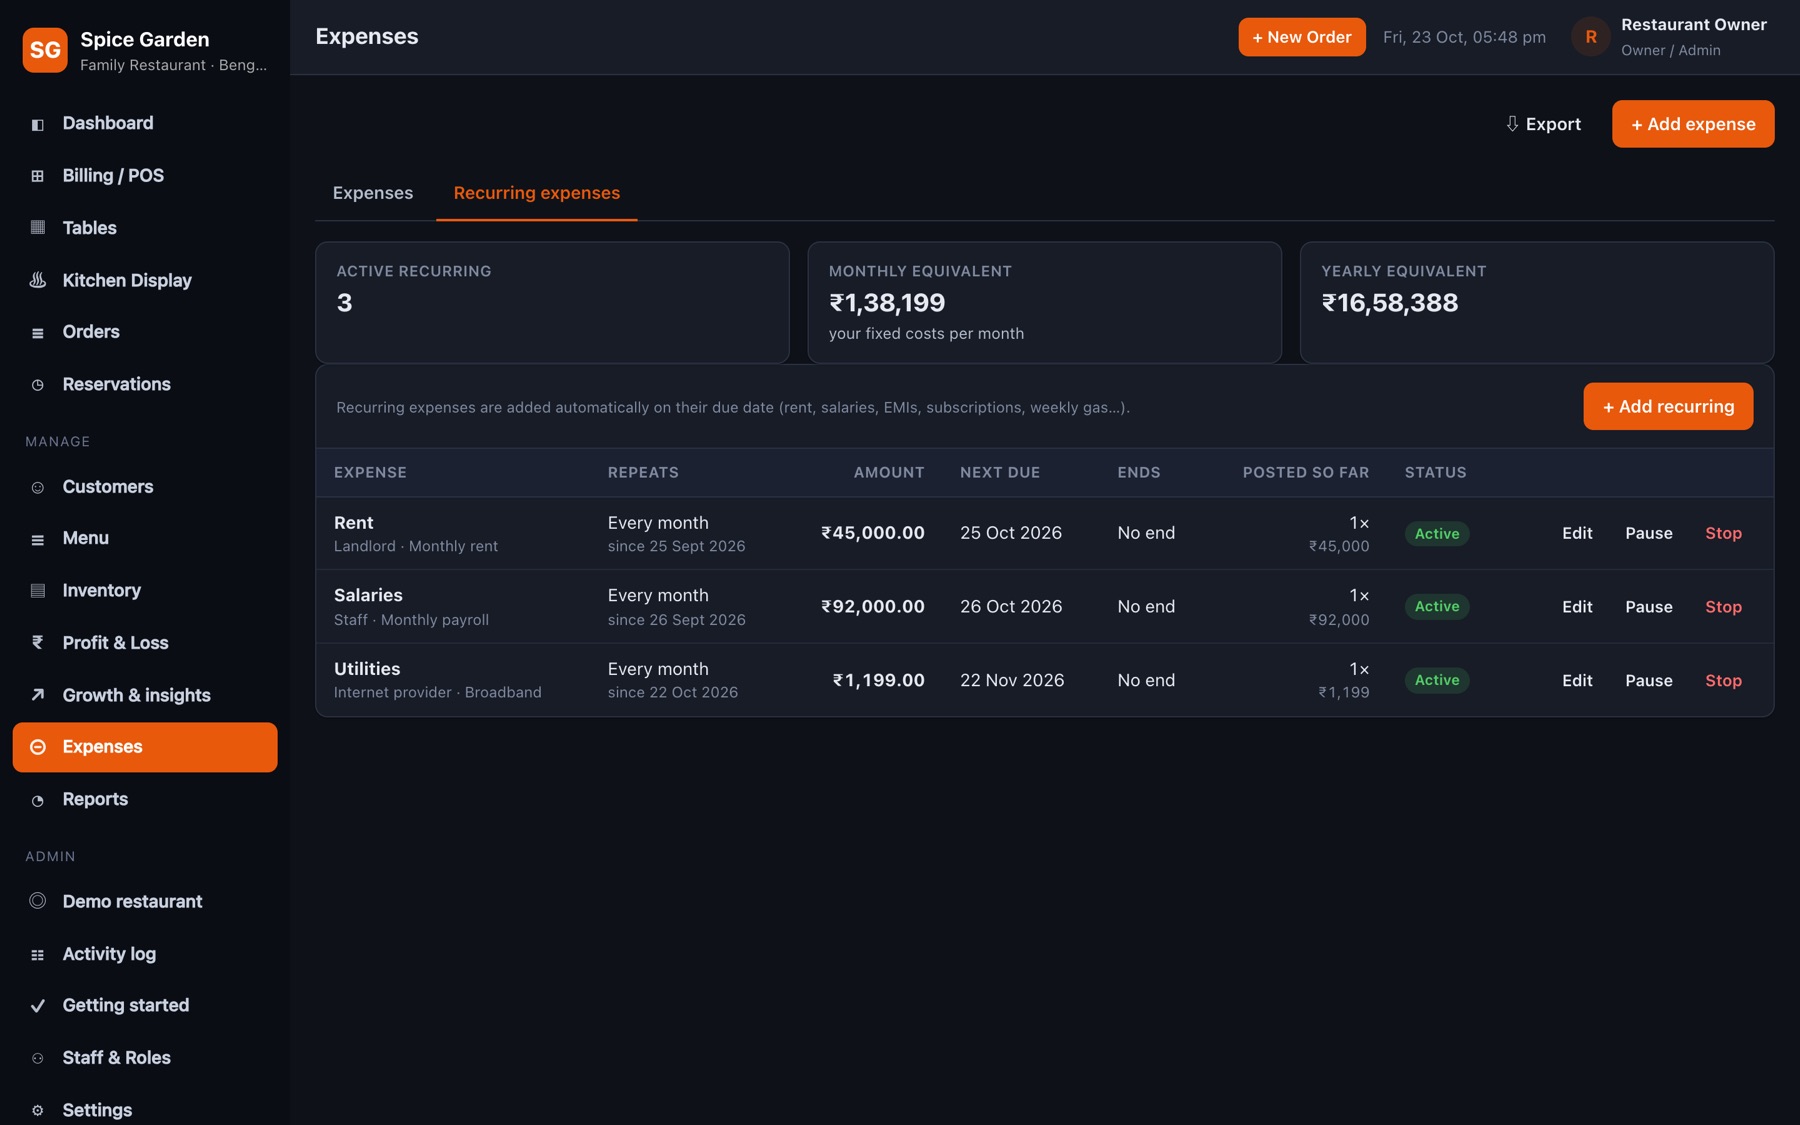
Task: Switch to the Expenses tab
Action: [373, 193]
